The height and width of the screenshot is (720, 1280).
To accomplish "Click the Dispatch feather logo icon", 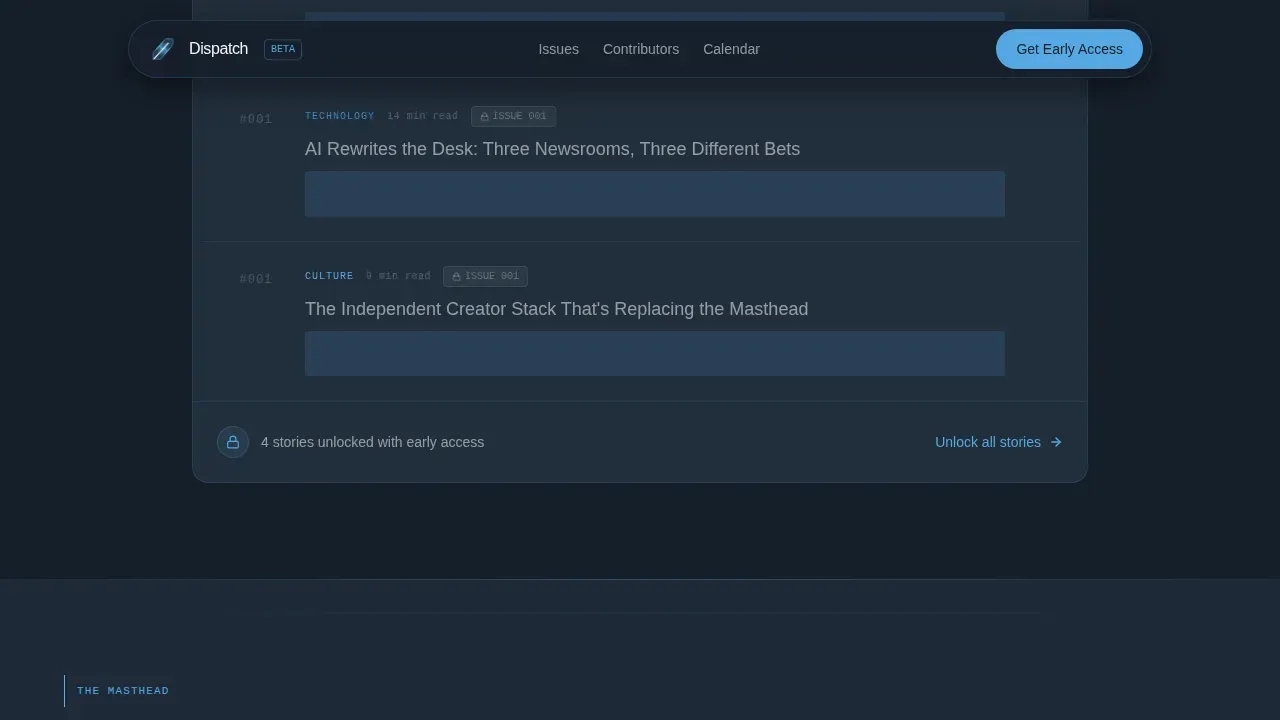I will pos(163,49).
